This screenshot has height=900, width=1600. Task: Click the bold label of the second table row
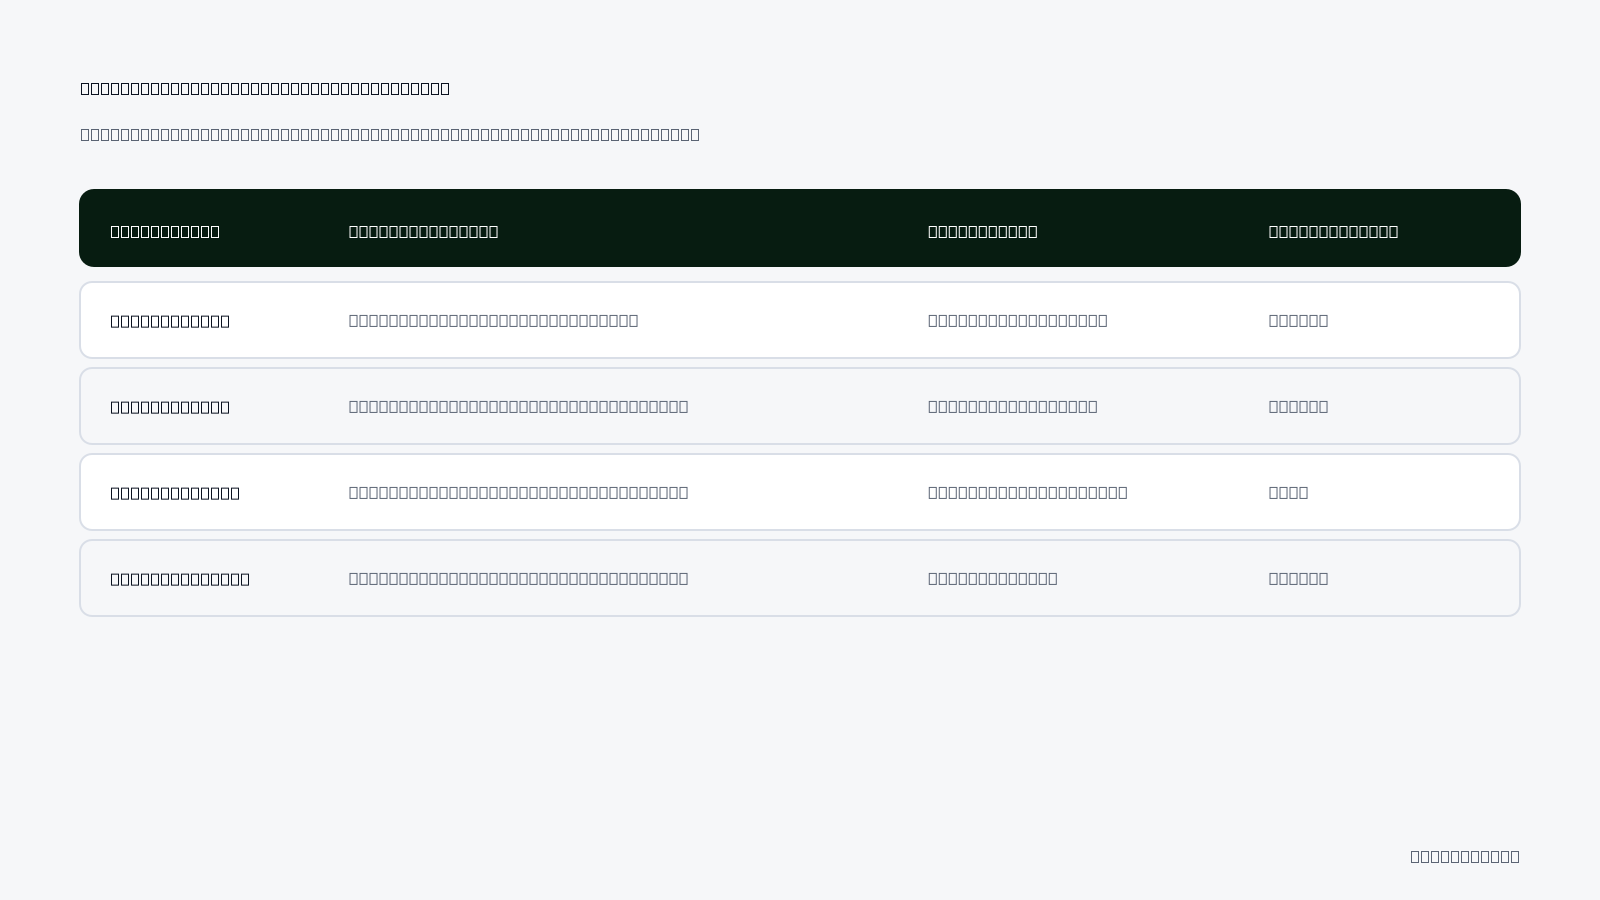click(170, 407)
